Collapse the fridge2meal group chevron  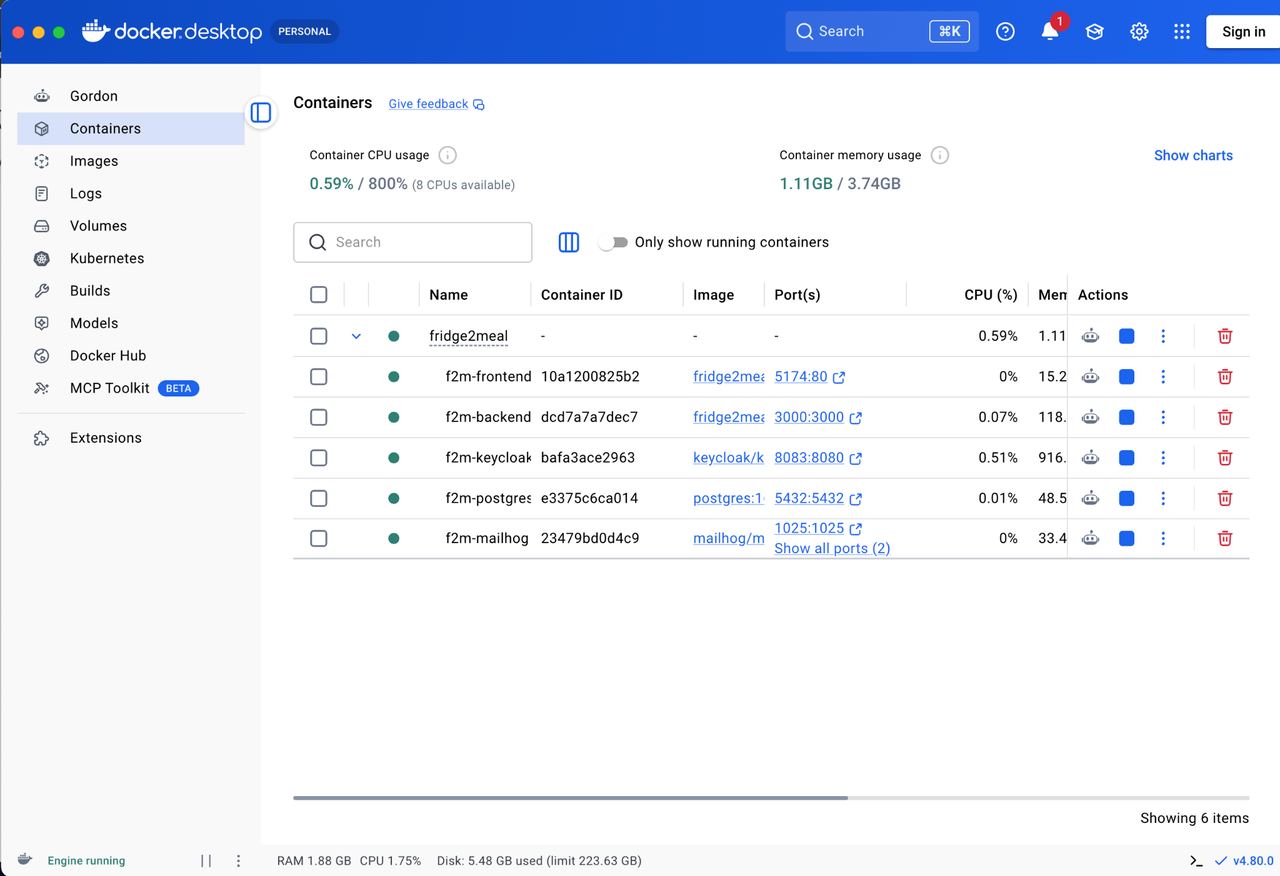(356, 336)
